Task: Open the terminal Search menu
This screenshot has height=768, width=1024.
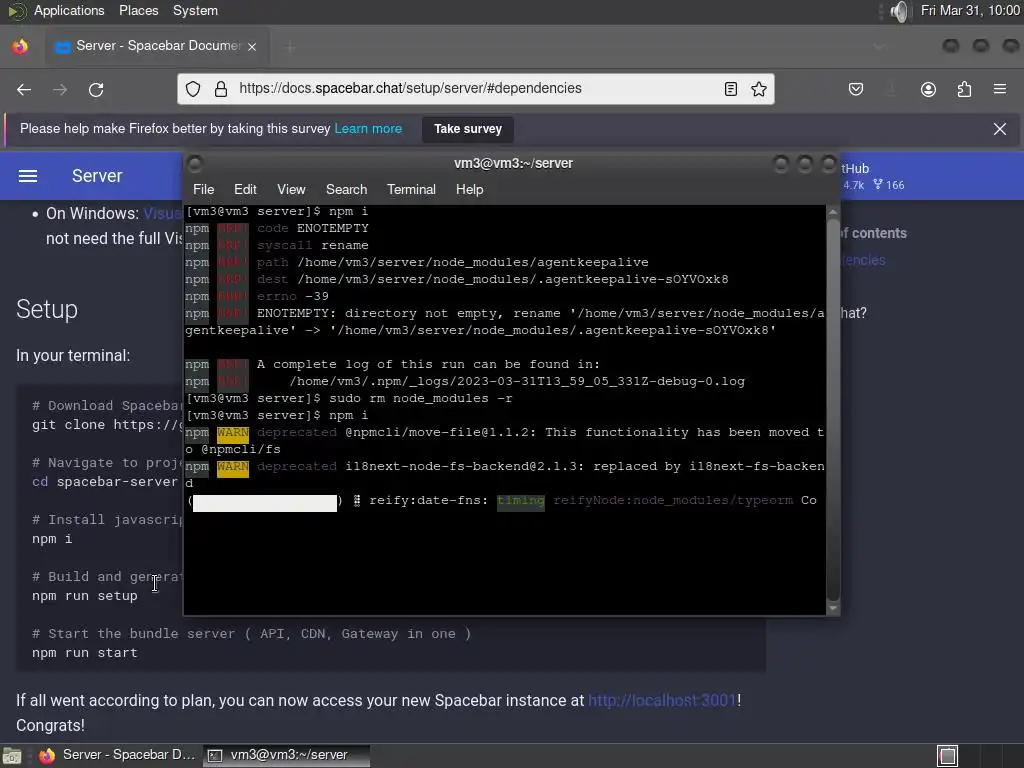Action: click(x=346, y=189)
